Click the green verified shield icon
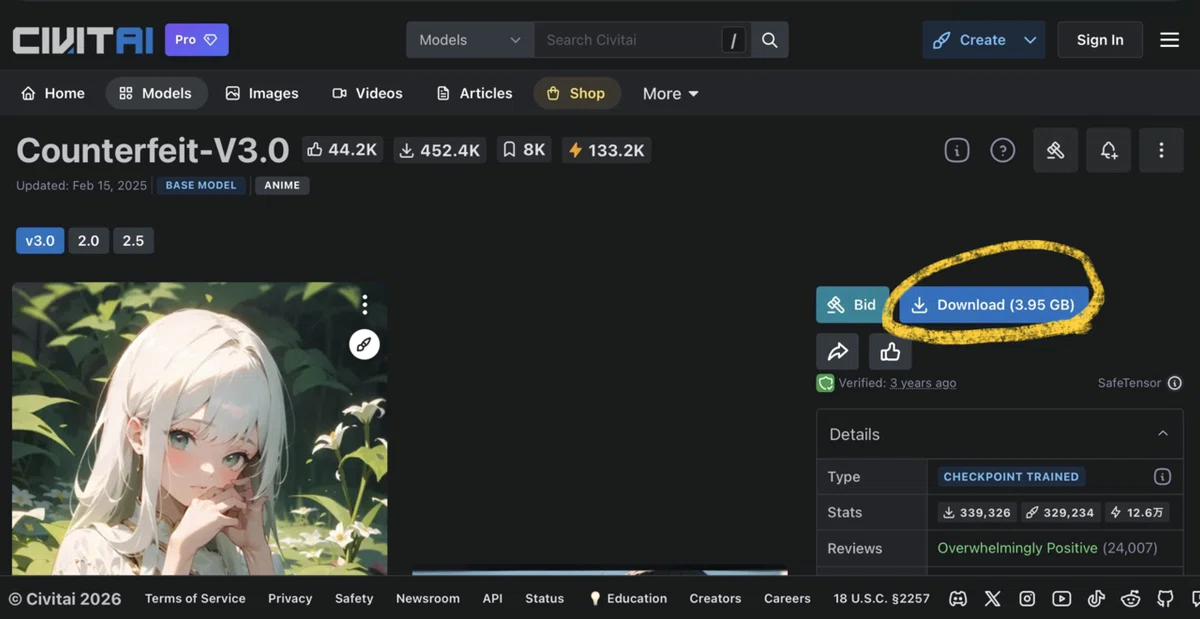This screenshot has width=1200, height=619. tap(825, 383)
